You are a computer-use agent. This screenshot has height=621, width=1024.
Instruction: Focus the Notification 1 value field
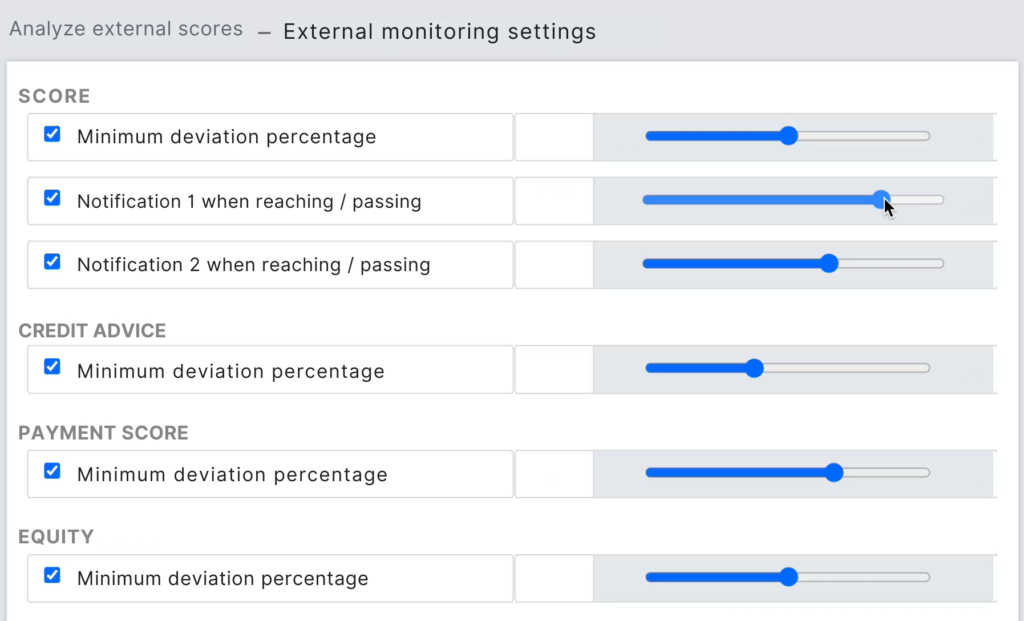coord(554,201)
